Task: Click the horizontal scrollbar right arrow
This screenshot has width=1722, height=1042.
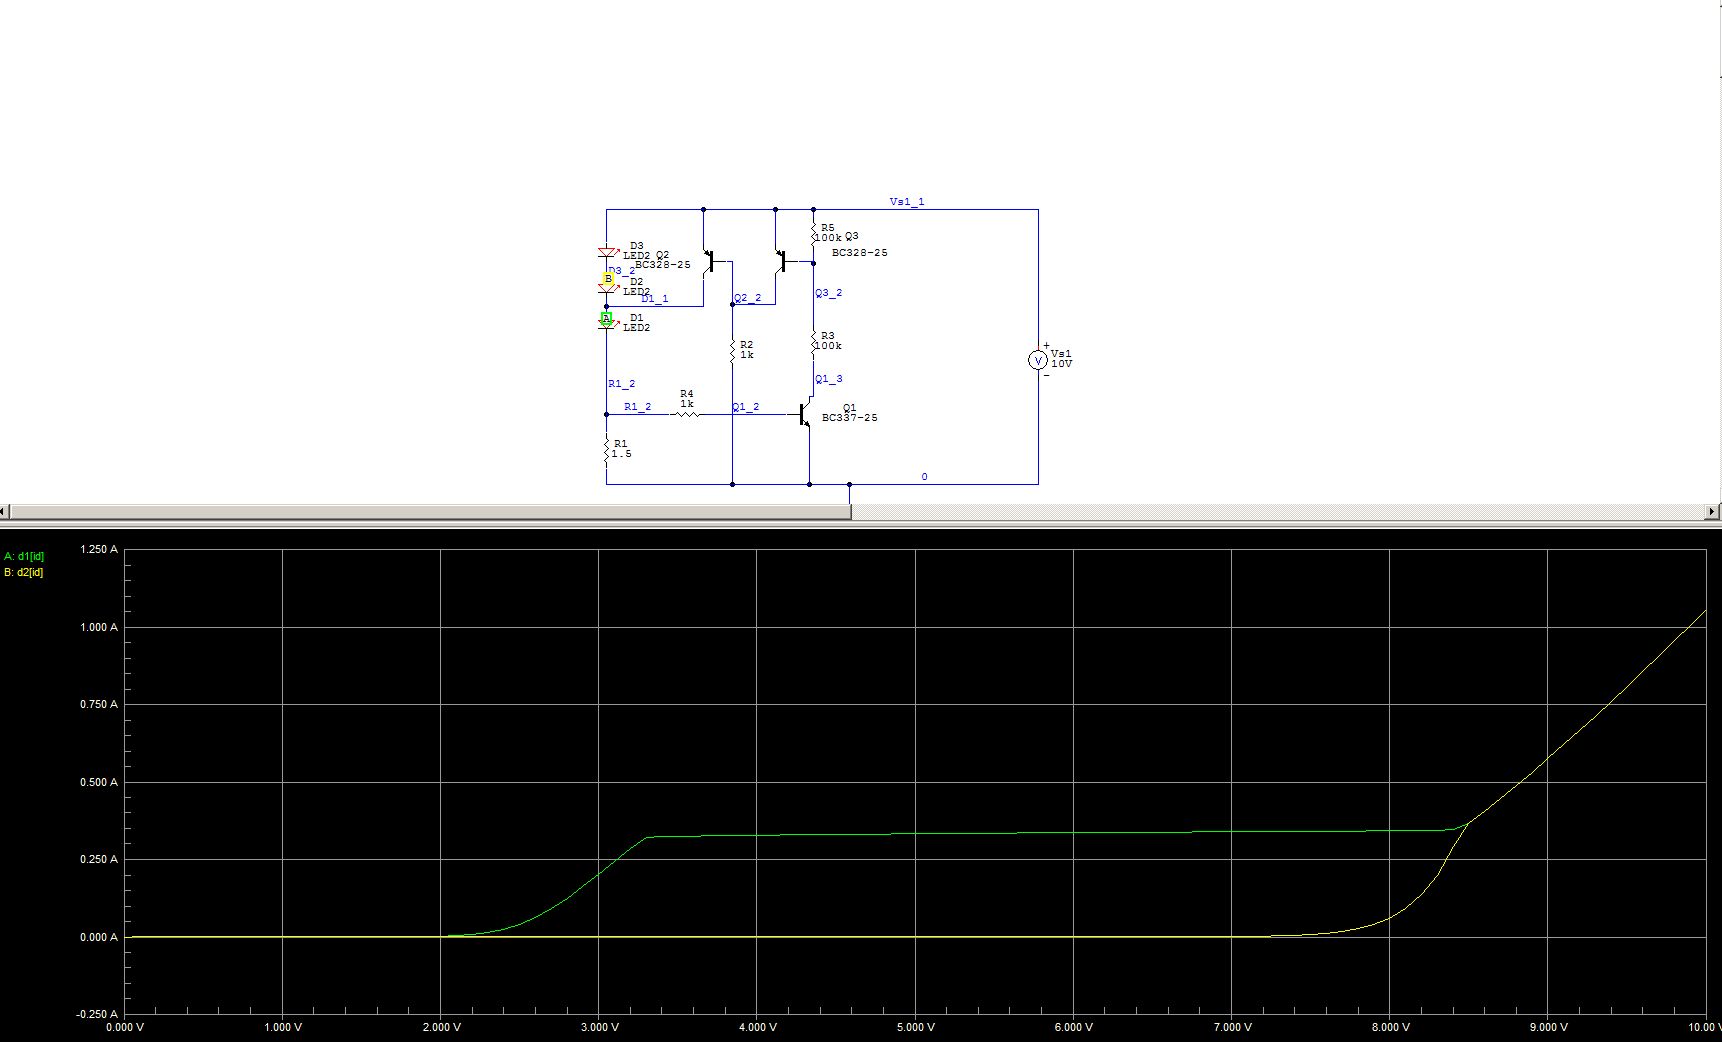Action: click(x=1714, y=512)
